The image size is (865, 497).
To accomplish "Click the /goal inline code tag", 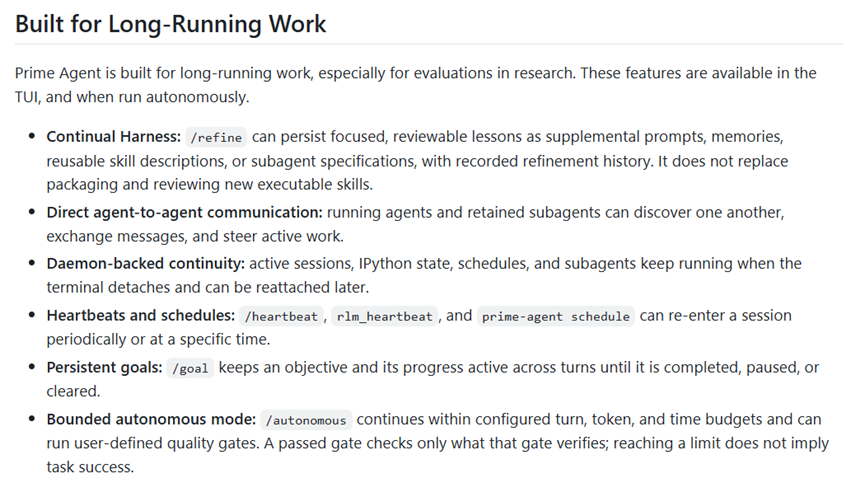I will (190, 368).
